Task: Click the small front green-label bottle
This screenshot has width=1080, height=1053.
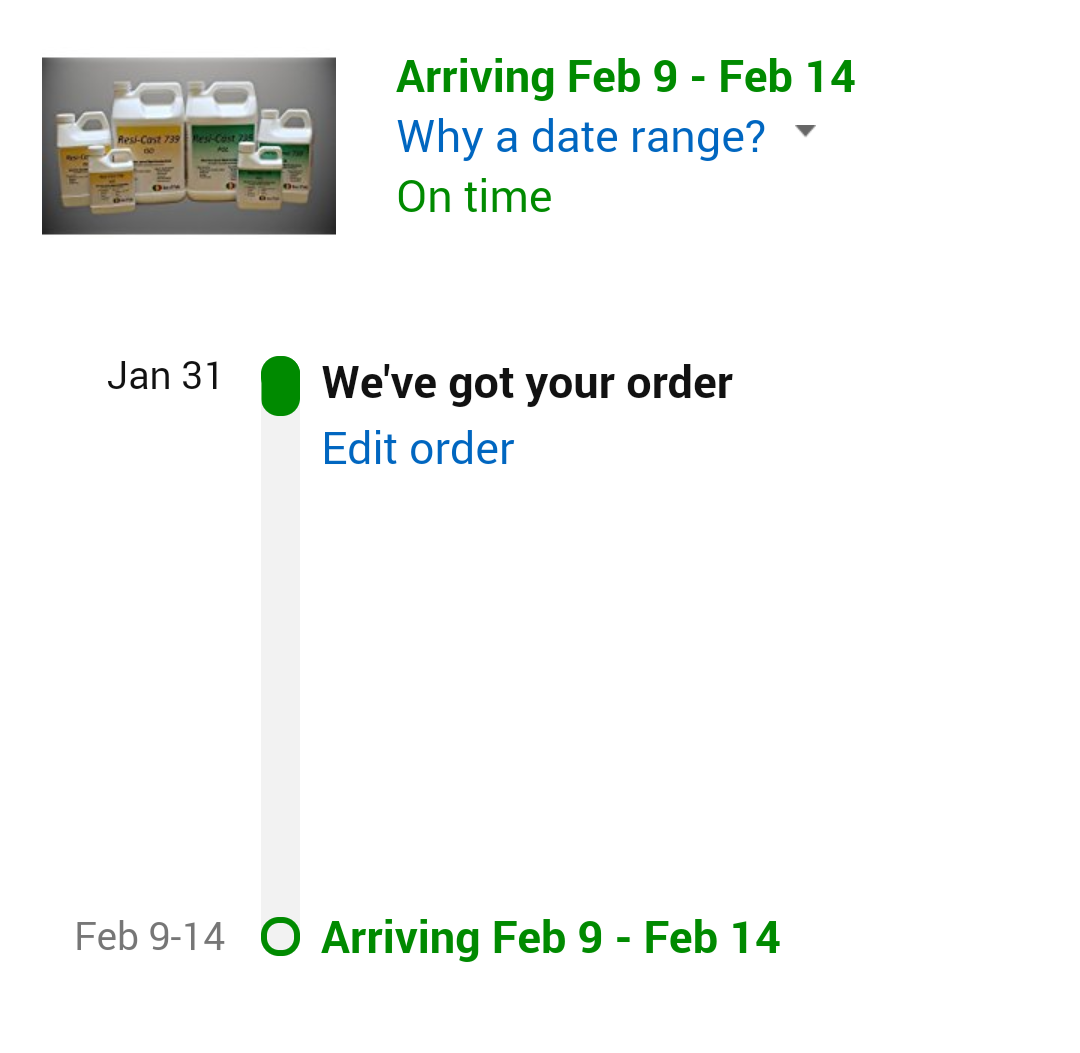Action: 259,176
